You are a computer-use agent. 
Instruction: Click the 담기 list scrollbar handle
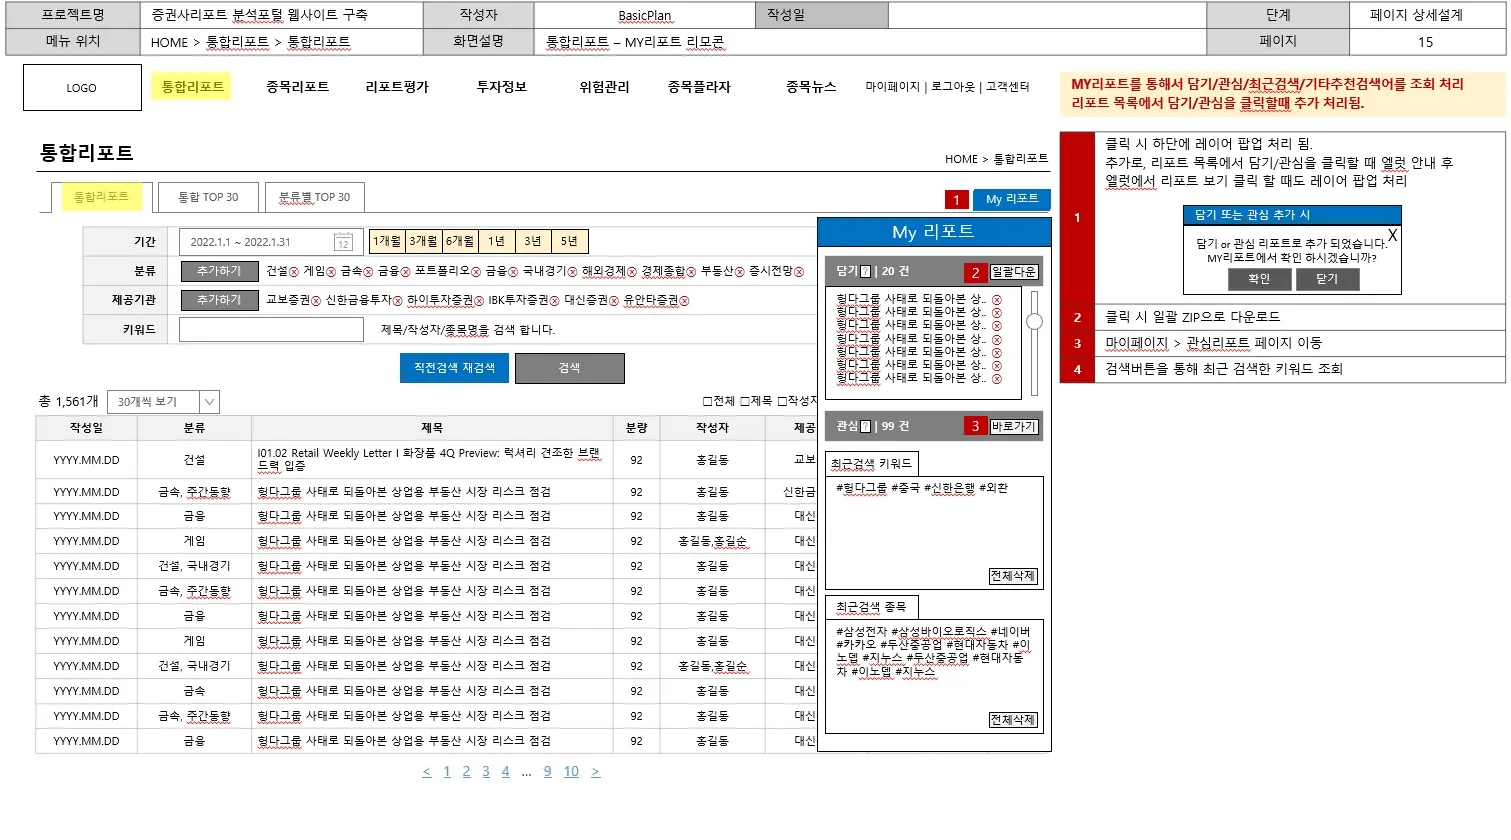click(1034, 321)
